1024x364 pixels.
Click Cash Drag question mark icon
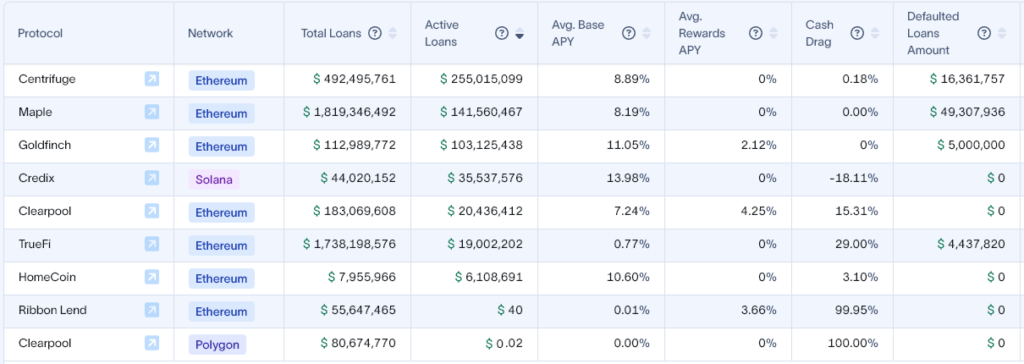click(x=857, y=33)
